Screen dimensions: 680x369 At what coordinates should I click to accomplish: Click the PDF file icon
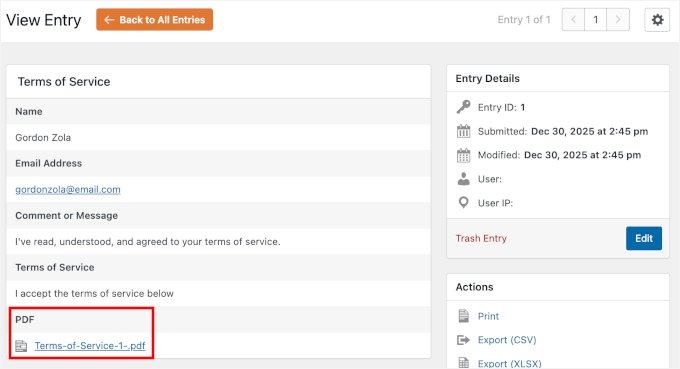(21, 346)
